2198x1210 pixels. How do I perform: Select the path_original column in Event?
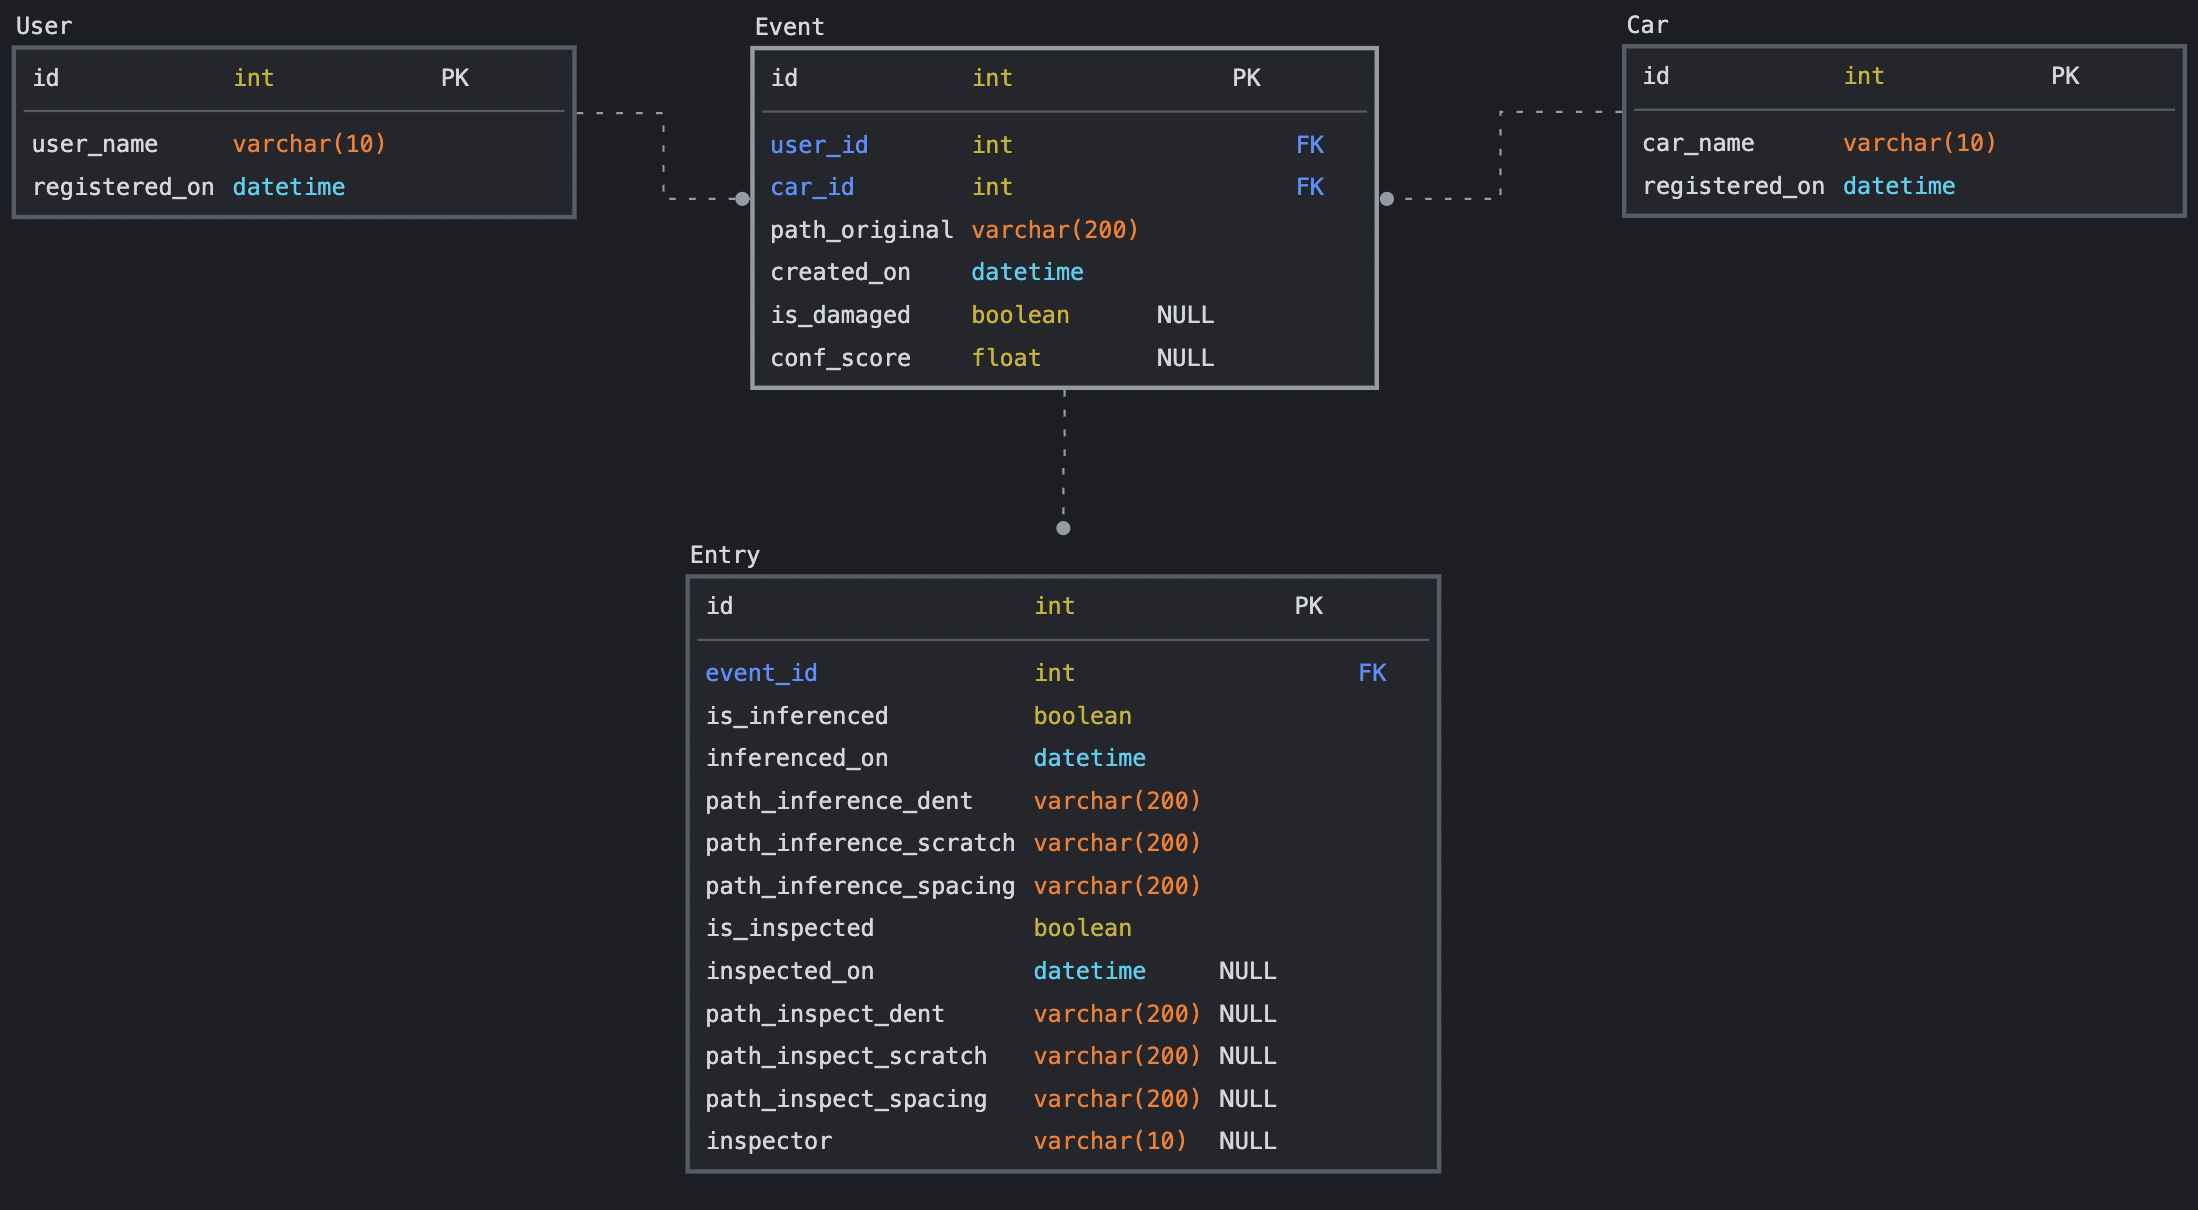861,229
